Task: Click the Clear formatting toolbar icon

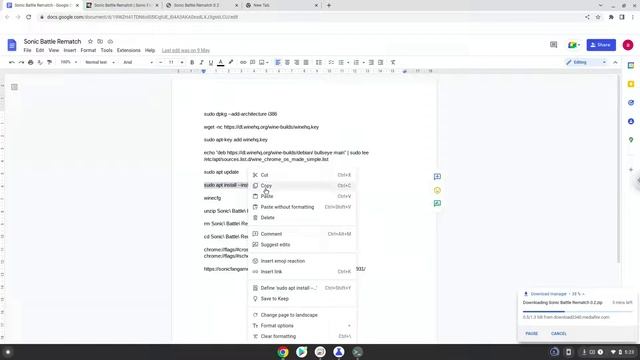Action: (393, 62)
